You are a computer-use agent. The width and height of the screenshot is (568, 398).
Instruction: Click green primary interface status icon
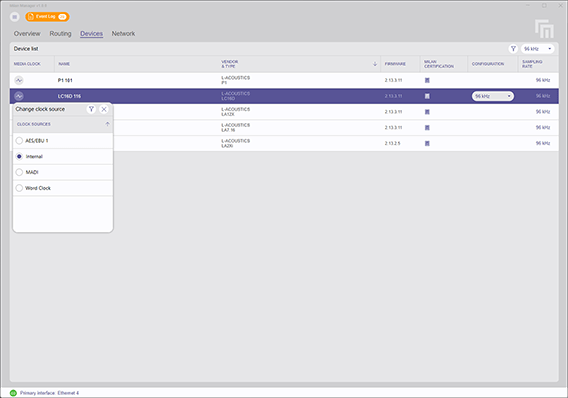point(13,393)
